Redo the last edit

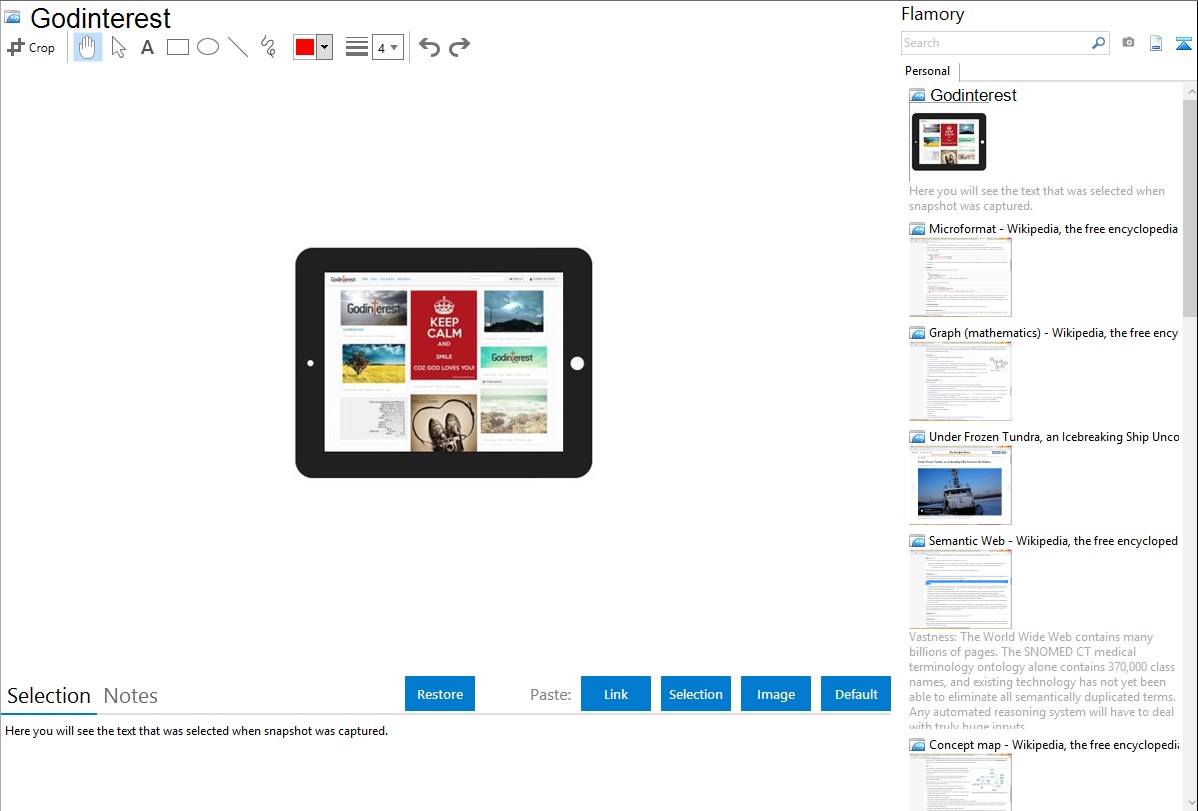coord(459,47)
